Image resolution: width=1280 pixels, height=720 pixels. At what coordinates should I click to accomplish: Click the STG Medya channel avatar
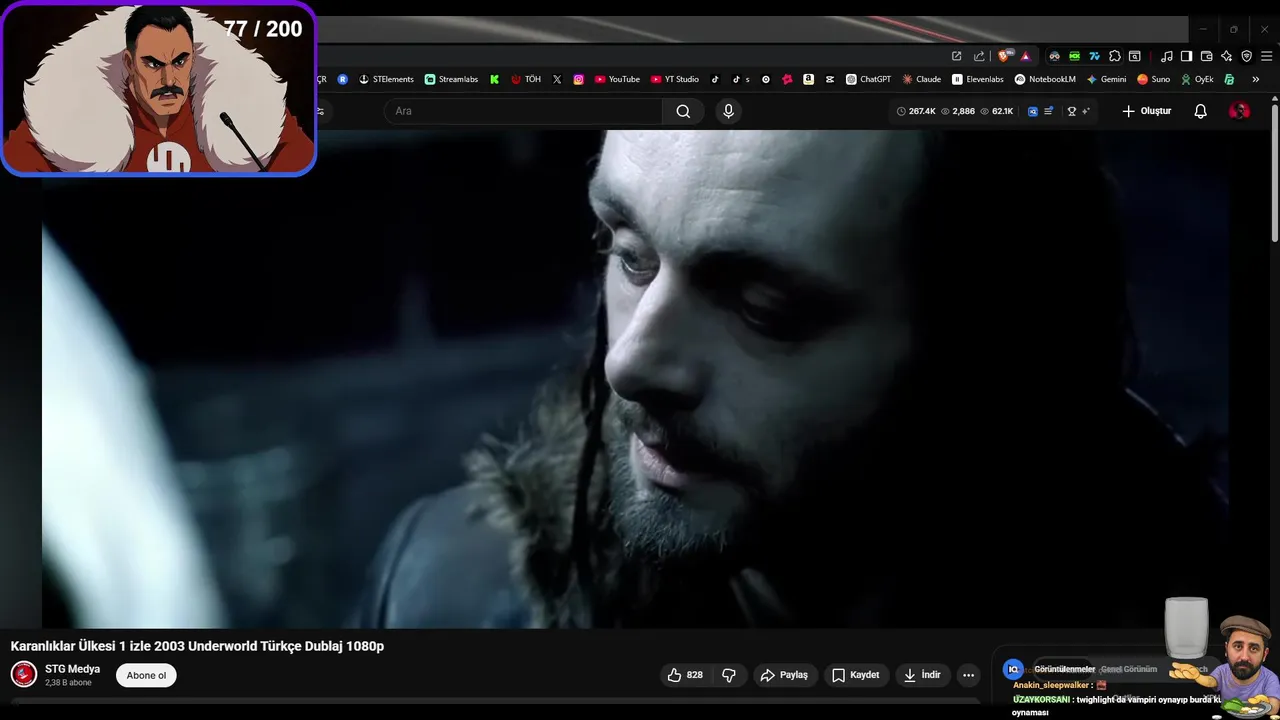24,675
